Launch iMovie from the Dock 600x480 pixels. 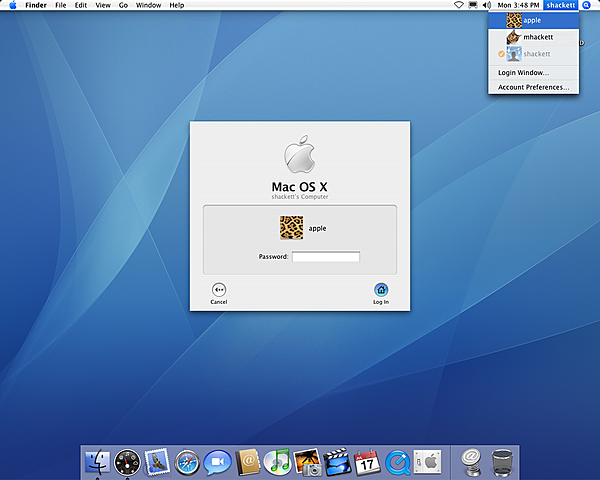pos(337,462)
